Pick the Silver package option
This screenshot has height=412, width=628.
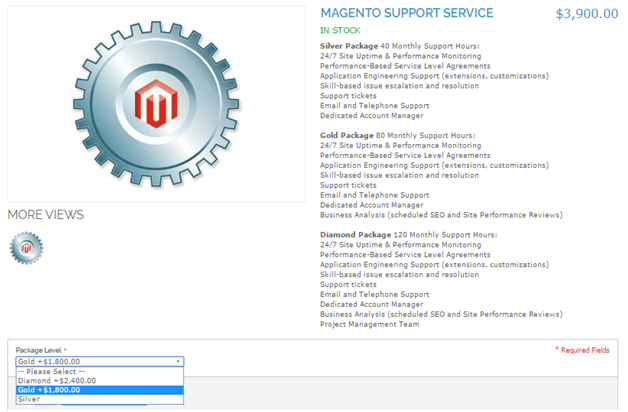[x=100, y=399]
